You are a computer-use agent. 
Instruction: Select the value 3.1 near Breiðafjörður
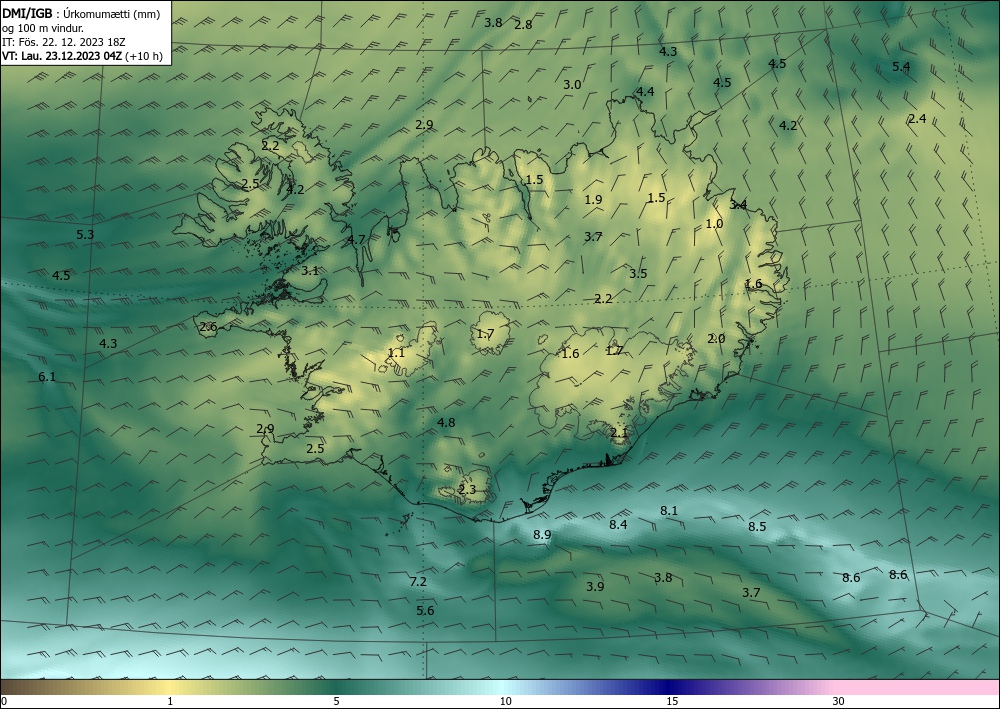click(310, 271)
